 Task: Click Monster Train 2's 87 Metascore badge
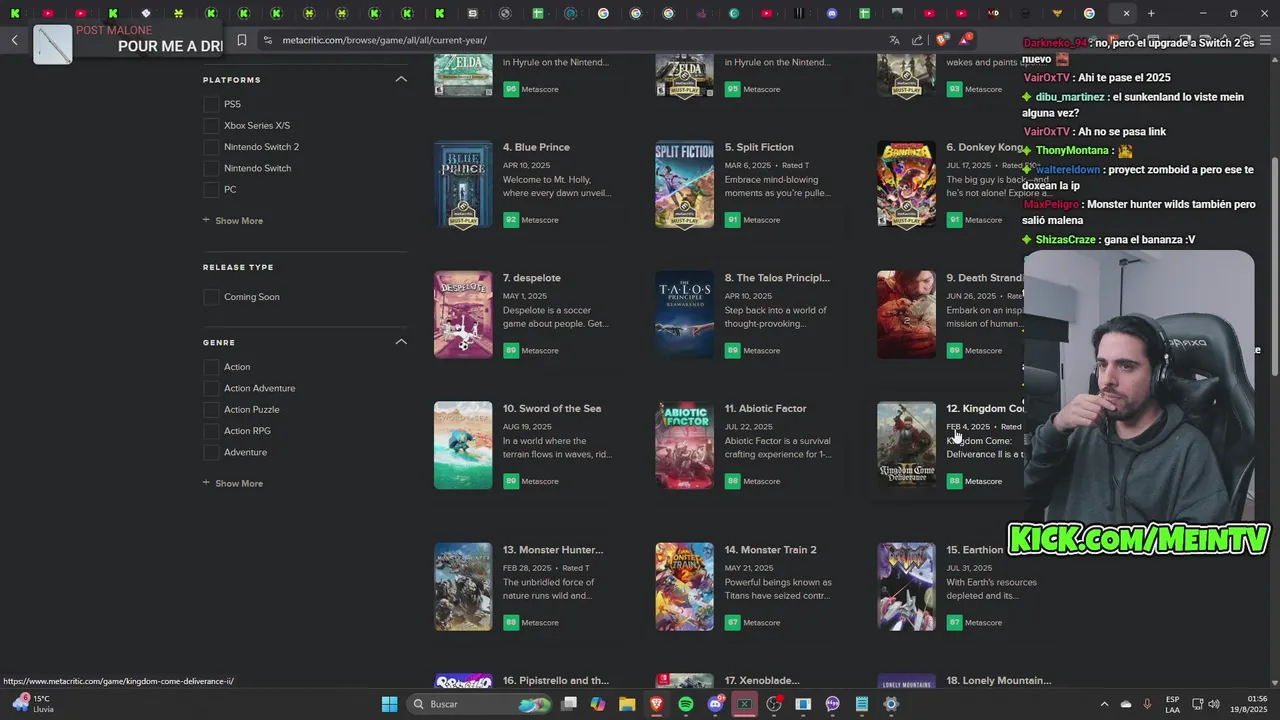pyautogui.click(x=732, y=622)
